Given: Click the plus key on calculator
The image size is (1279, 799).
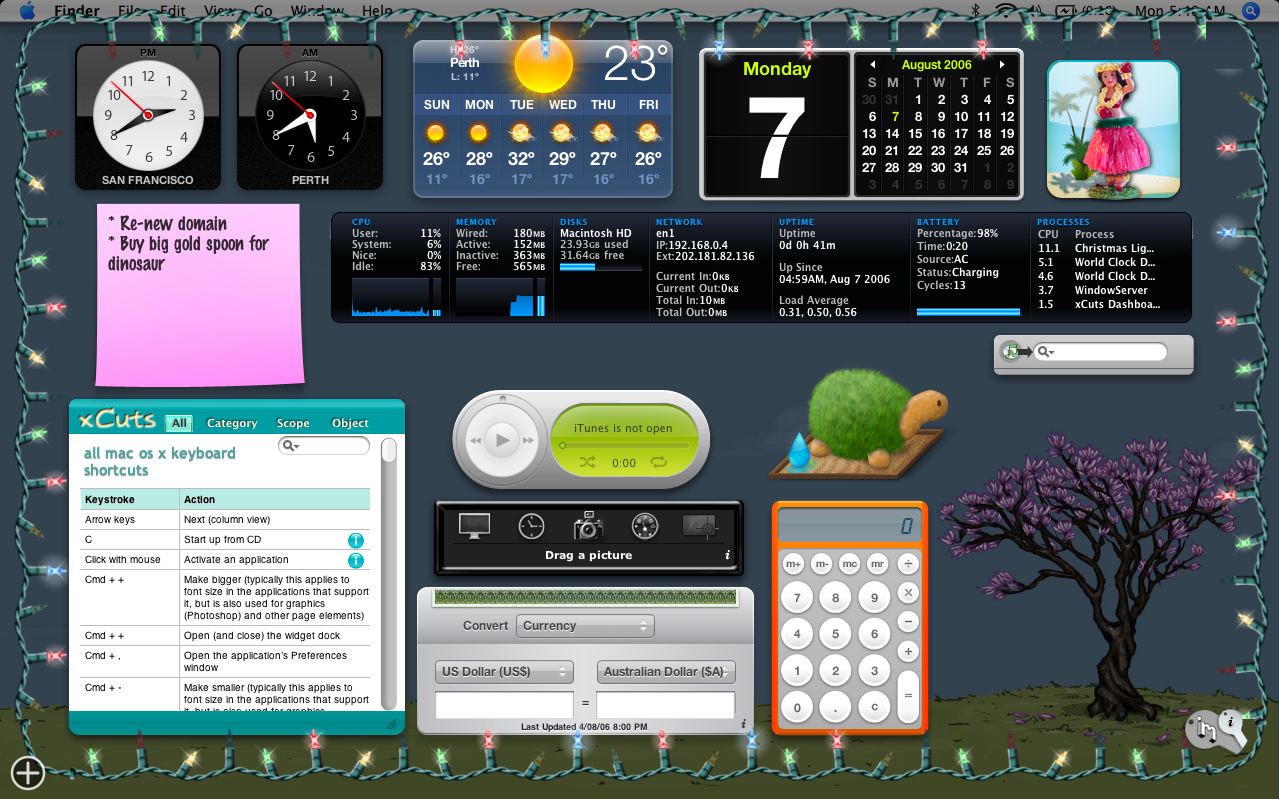Looking at the screenshot, I should [908, 651].
